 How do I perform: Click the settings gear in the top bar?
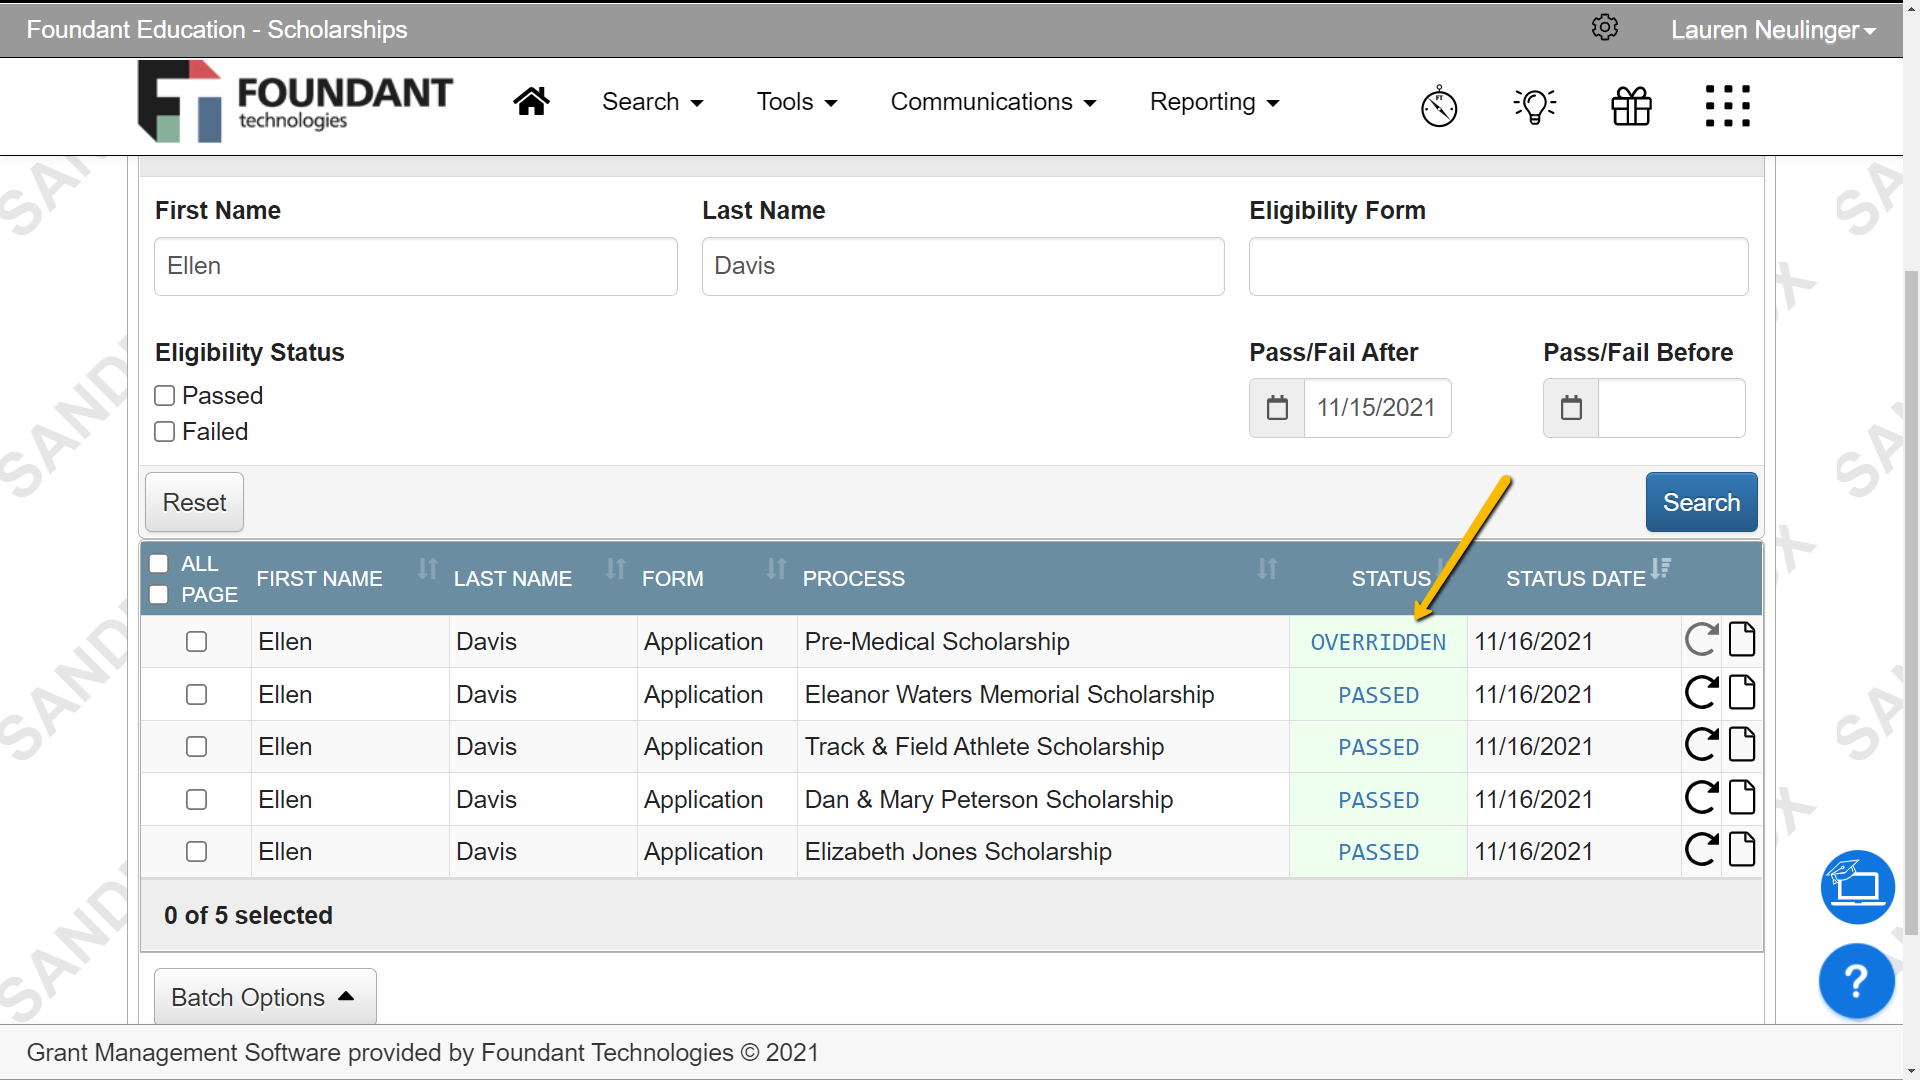pos(1605,27)
